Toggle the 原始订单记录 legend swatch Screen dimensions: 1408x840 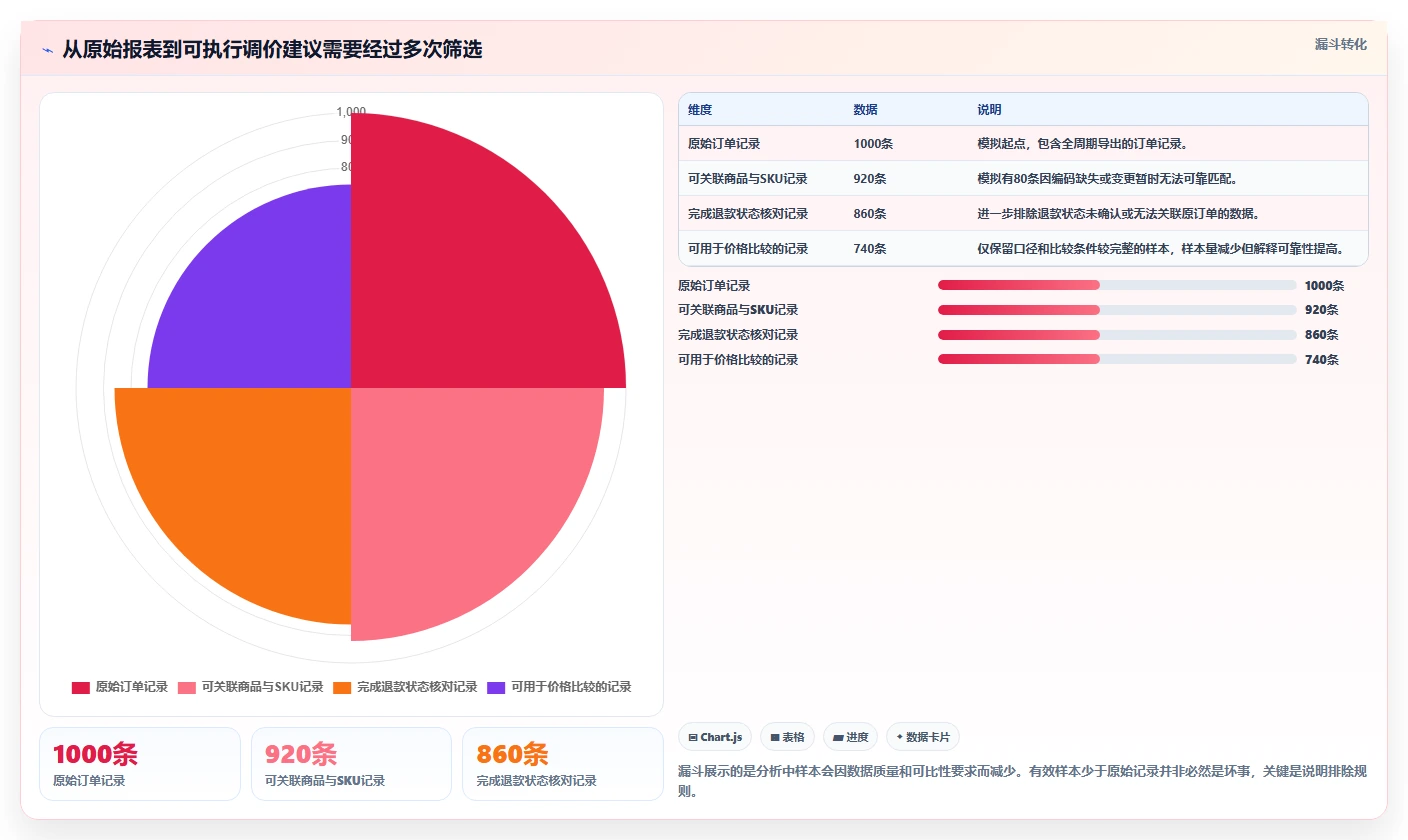tap(81, 687)
